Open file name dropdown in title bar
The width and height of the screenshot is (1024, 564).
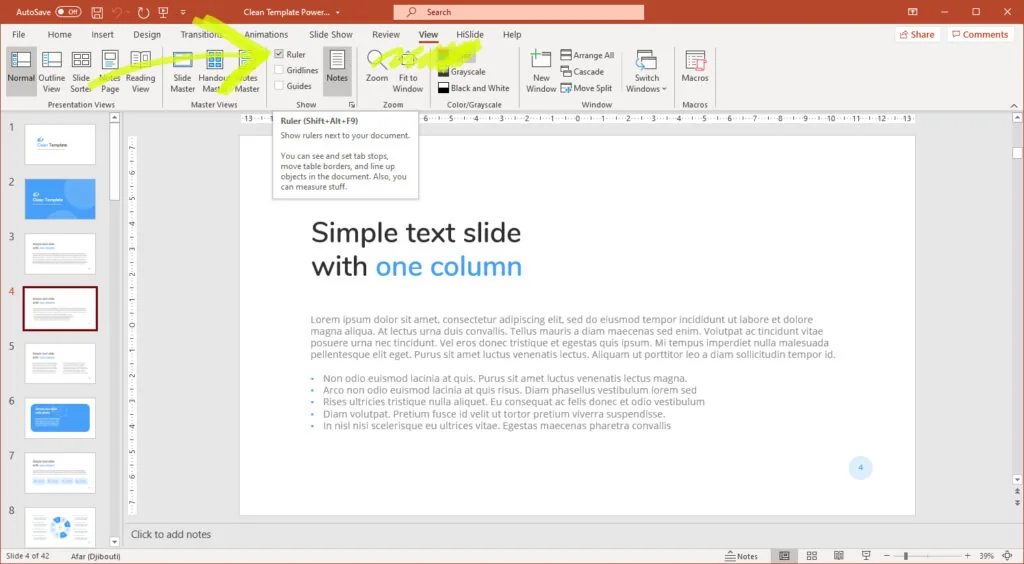338,12
